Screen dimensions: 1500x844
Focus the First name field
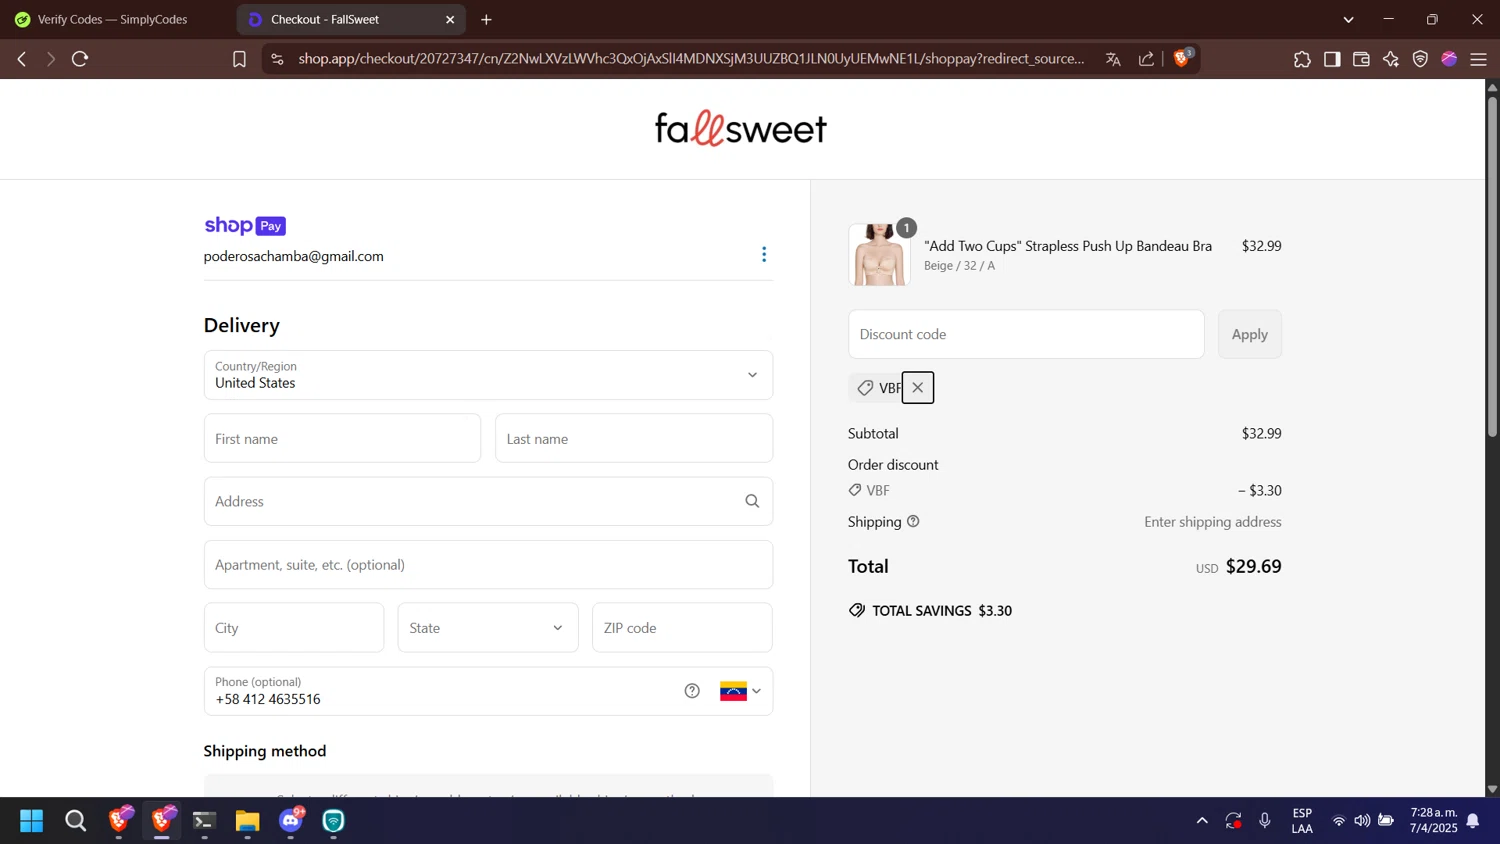pyautogui.click(x=342, y=438)
